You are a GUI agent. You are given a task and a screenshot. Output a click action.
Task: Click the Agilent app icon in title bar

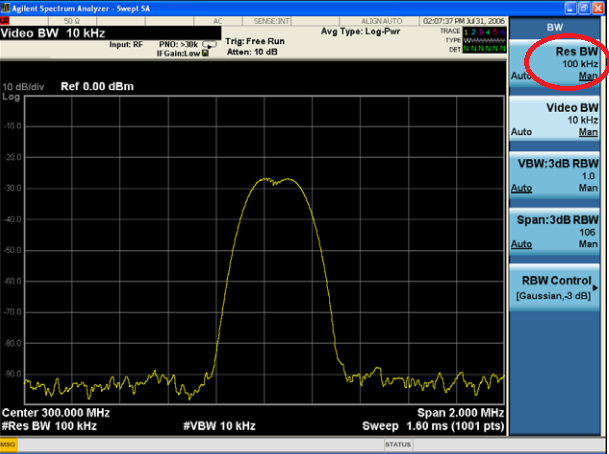point(6,6)
